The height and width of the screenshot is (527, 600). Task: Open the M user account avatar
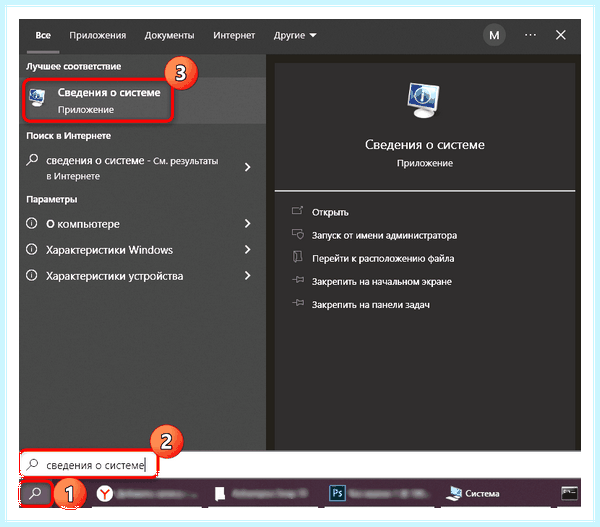494,35
